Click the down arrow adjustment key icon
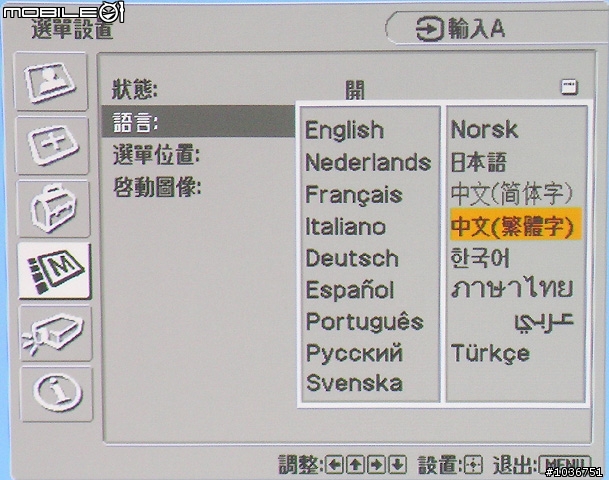609x480 pixels. click(x=397, y=464)
